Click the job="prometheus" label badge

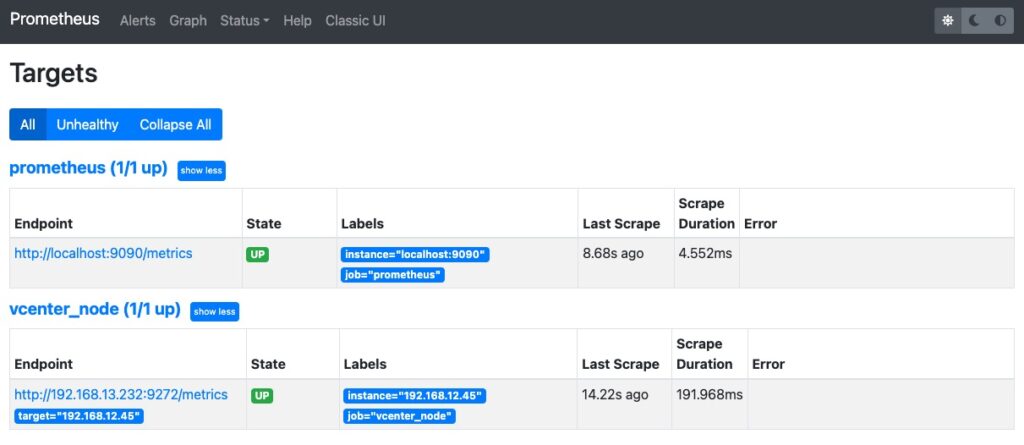(x=392, y=275)
